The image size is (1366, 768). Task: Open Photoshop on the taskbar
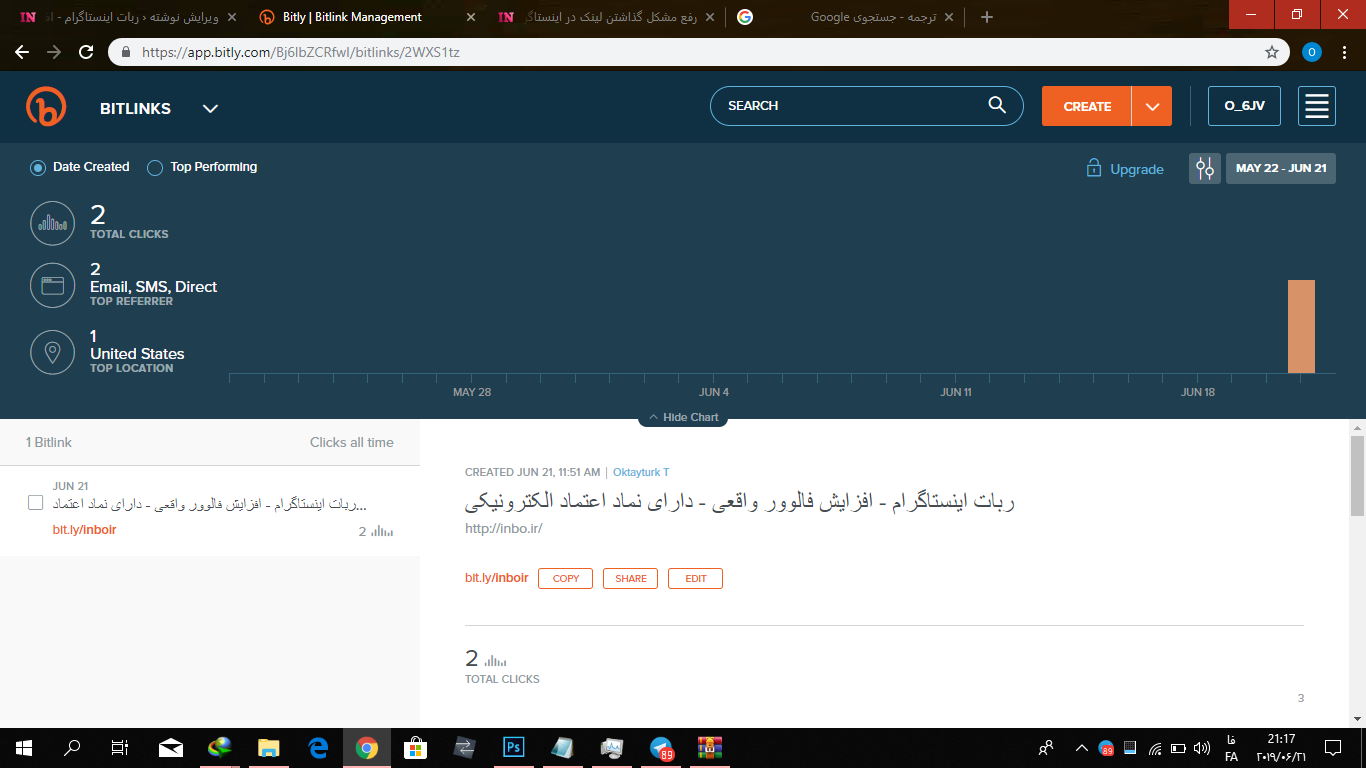(514, 747)
